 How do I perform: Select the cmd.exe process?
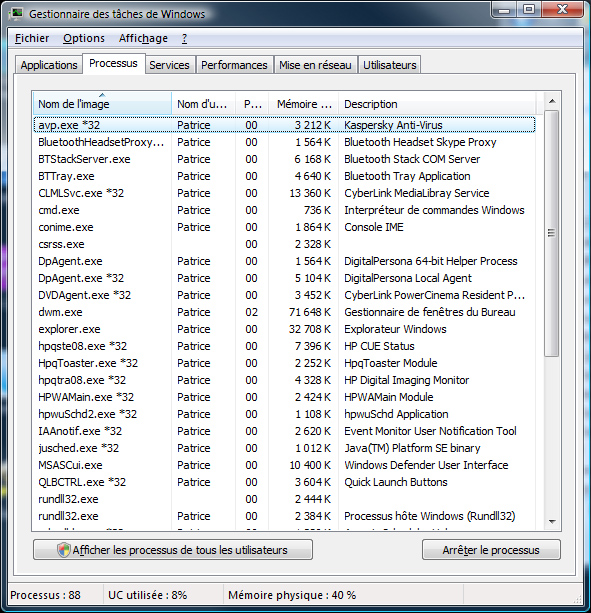tap(284, 210)
